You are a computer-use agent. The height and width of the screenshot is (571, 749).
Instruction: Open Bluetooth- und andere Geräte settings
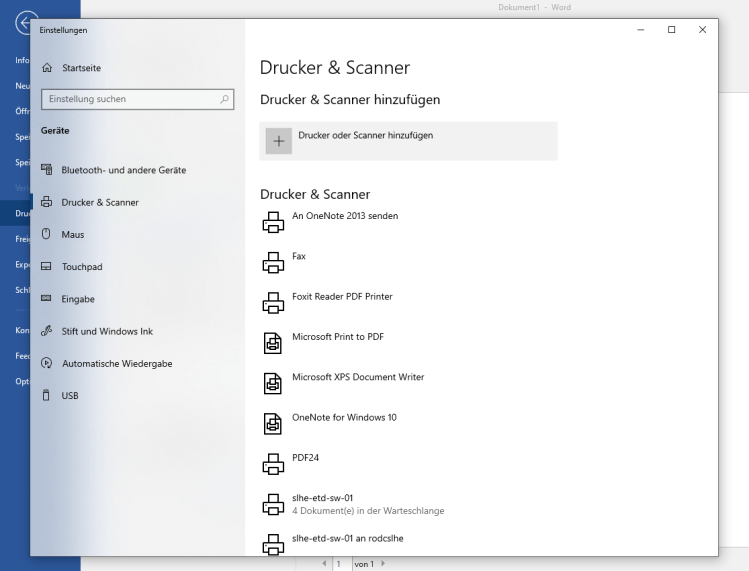(123, 170)
